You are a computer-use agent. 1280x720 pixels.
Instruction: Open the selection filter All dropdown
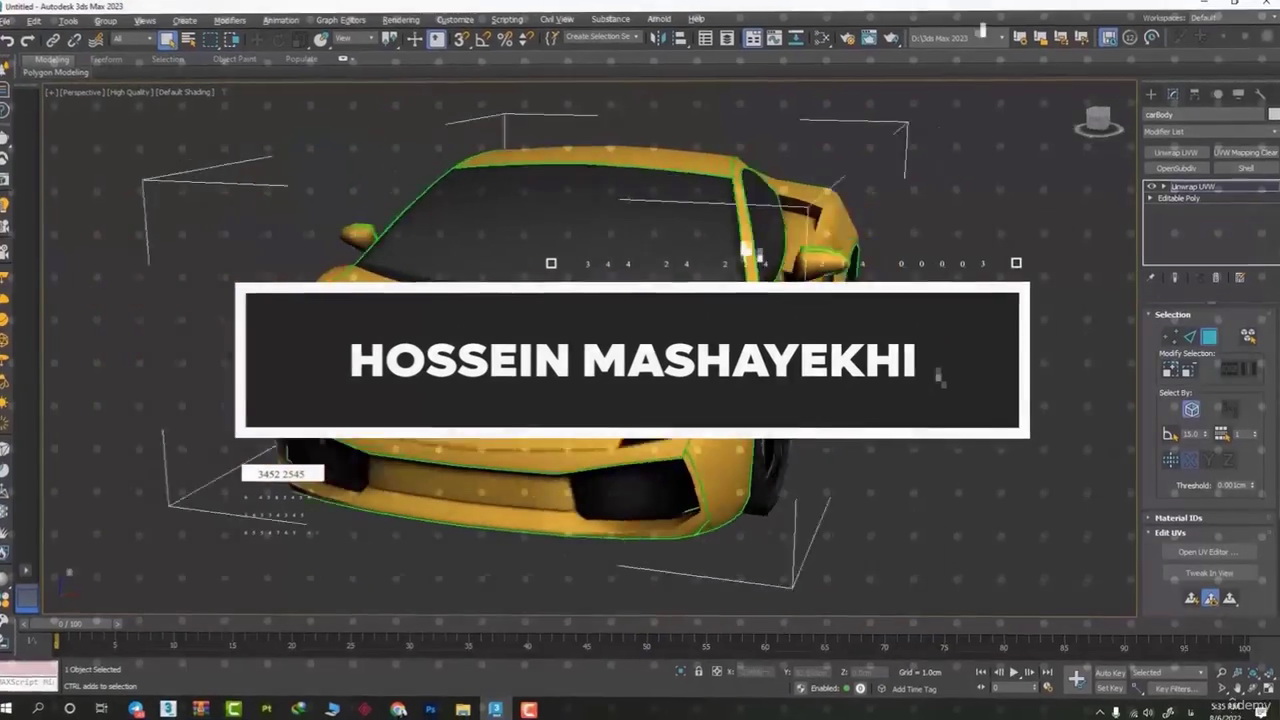(131, 39)
